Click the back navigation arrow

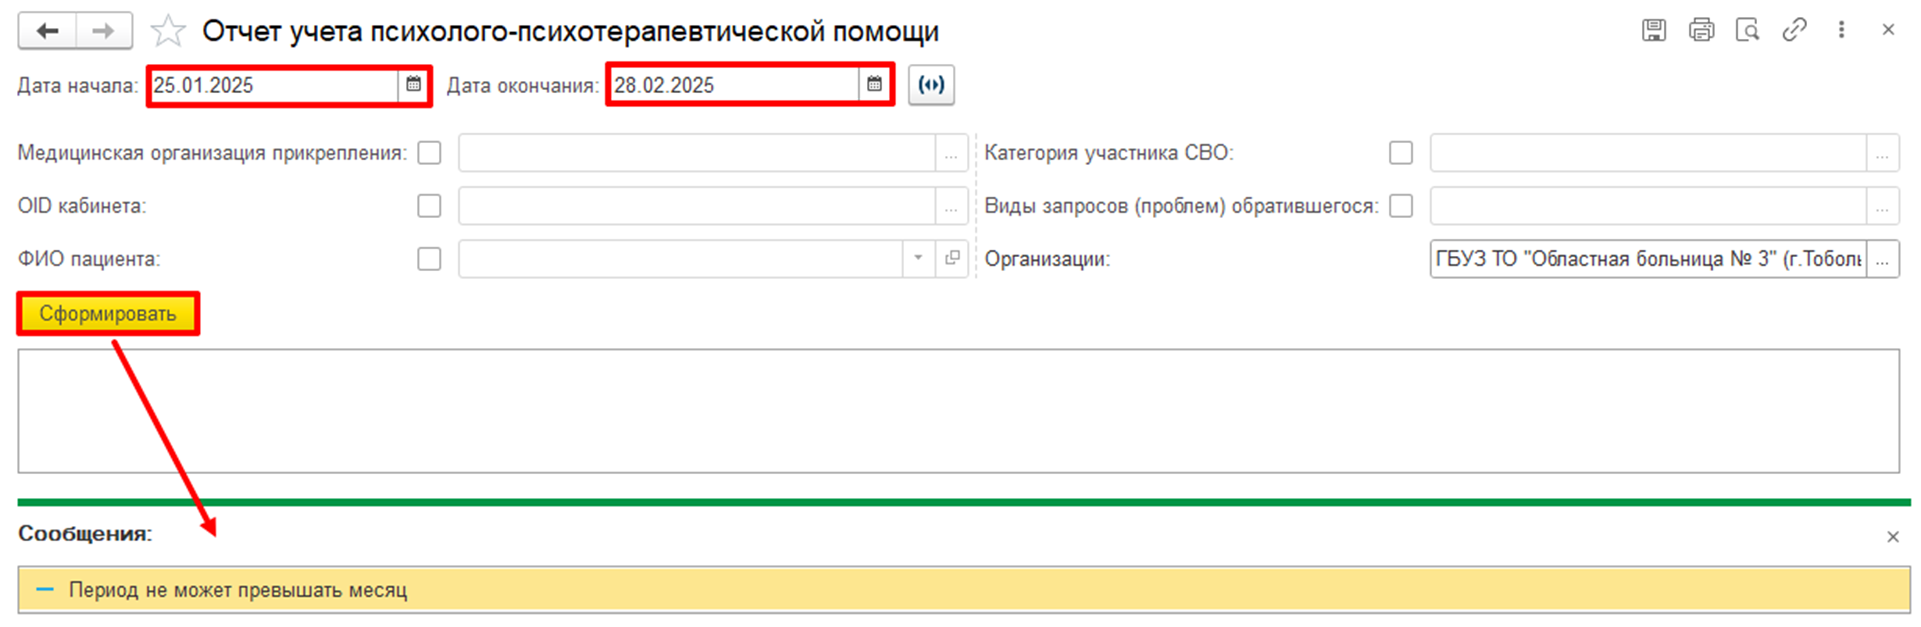click(47, 31)
